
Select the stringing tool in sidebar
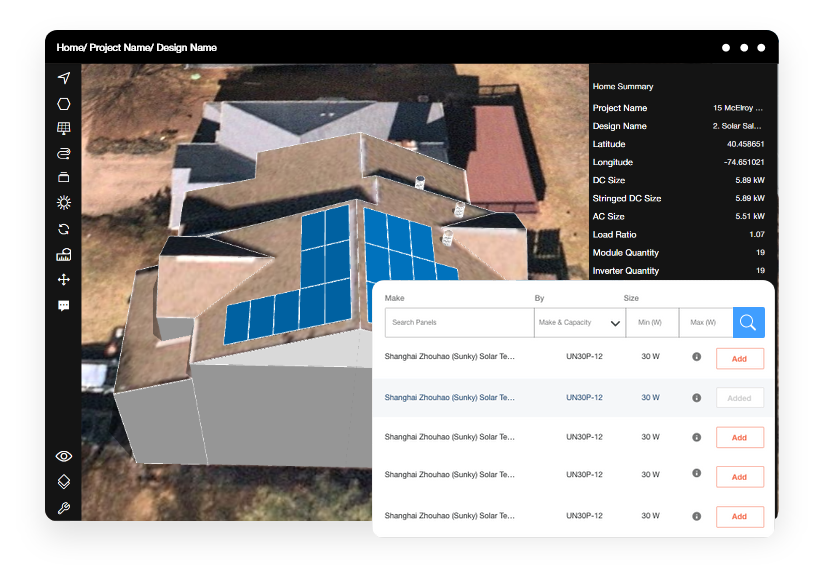(64, 153)
